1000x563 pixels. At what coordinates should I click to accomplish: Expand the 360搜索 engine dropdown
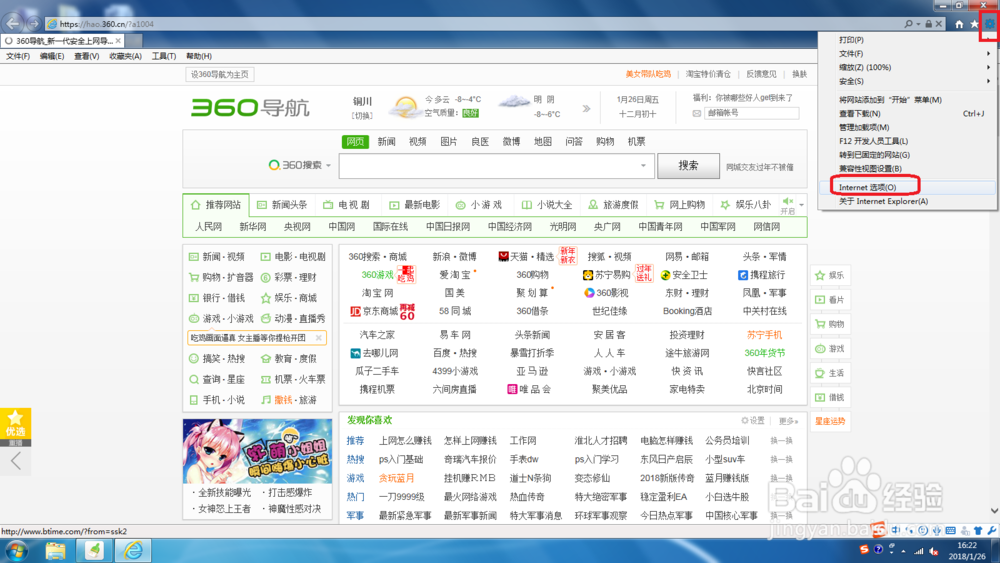328,165
